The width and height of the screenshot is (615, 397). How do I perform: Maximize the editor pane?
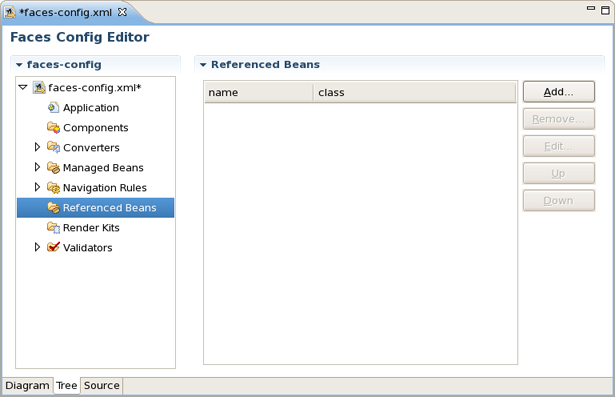(x=606, y=10)
